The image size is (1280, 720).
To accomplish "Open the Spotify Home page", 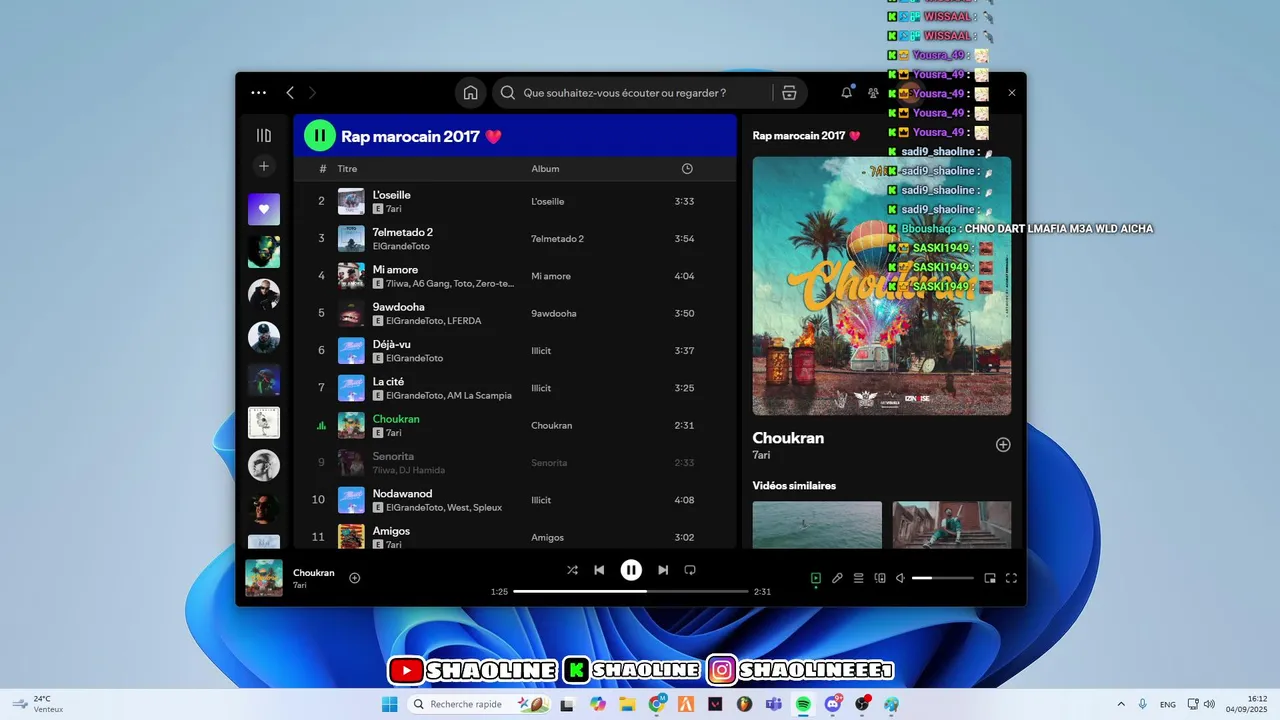I will coord(470,93).
